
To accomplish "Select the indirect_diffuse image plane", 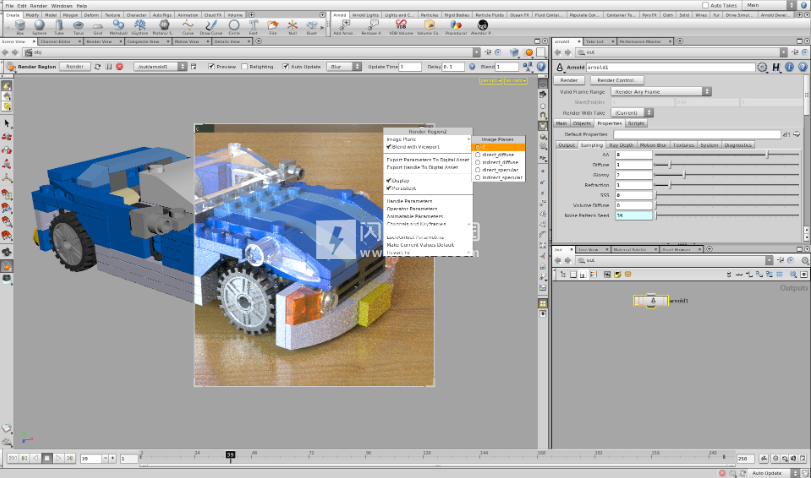I will pos(499,162).
